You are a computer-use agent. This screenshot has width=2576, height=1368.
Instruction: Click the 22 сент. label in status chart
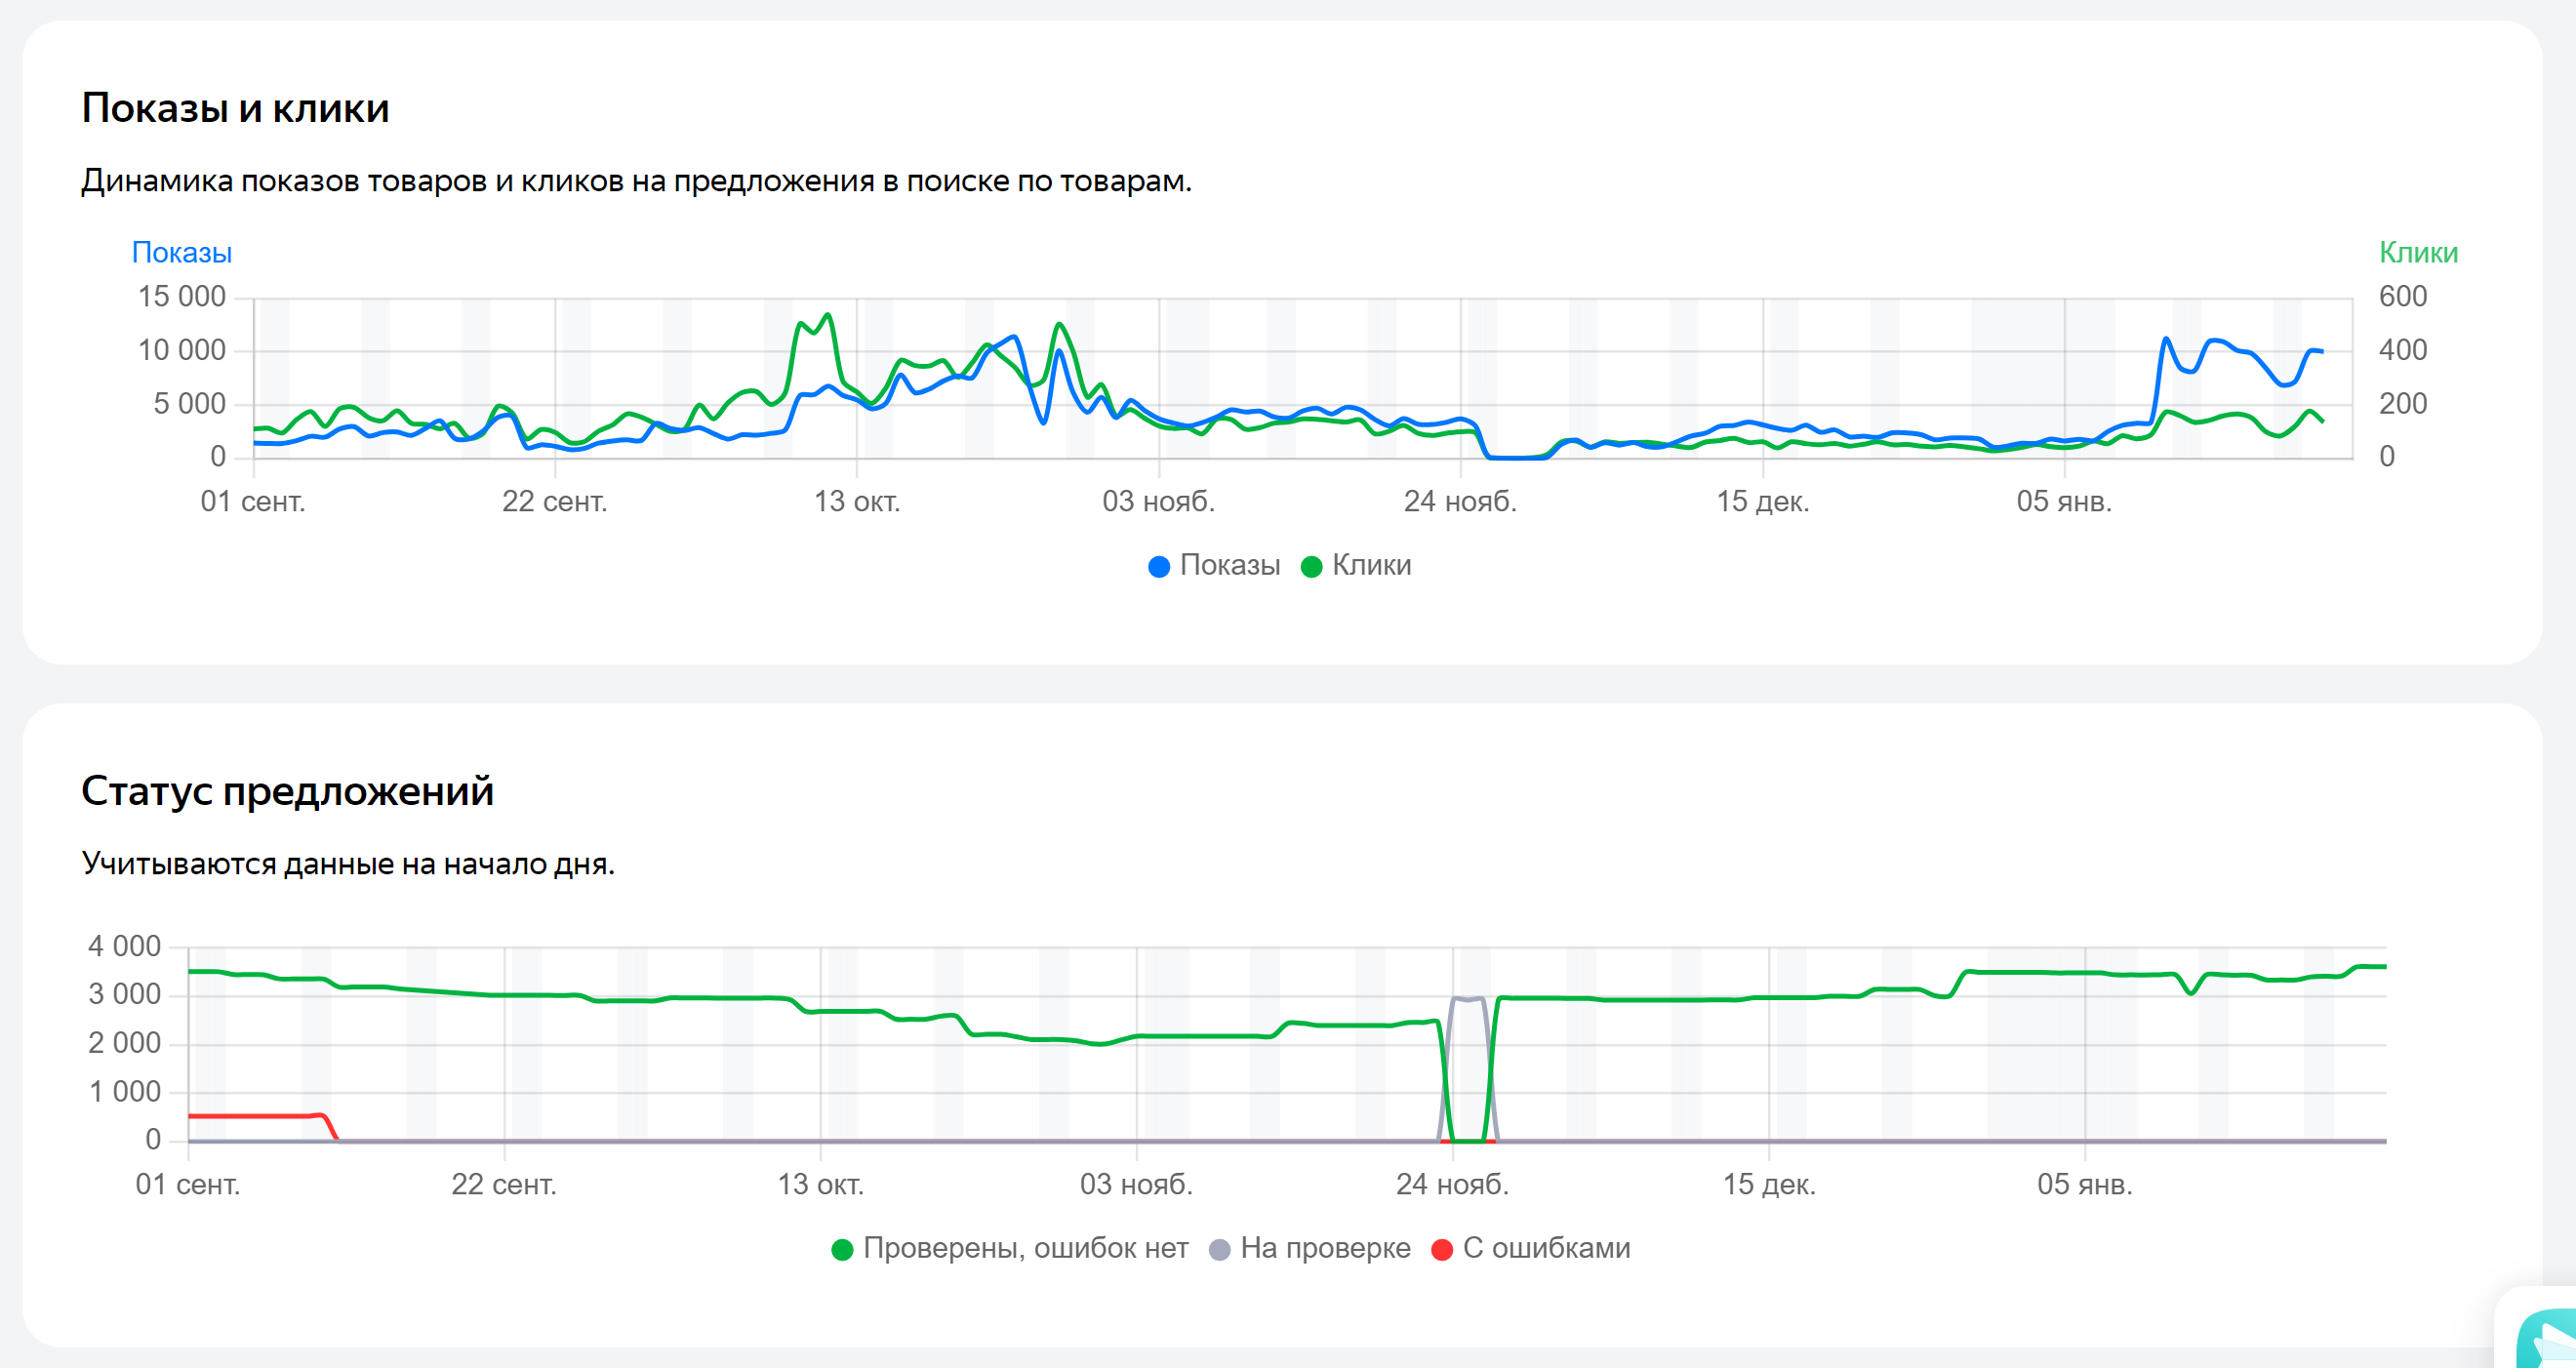(504, 1185)
